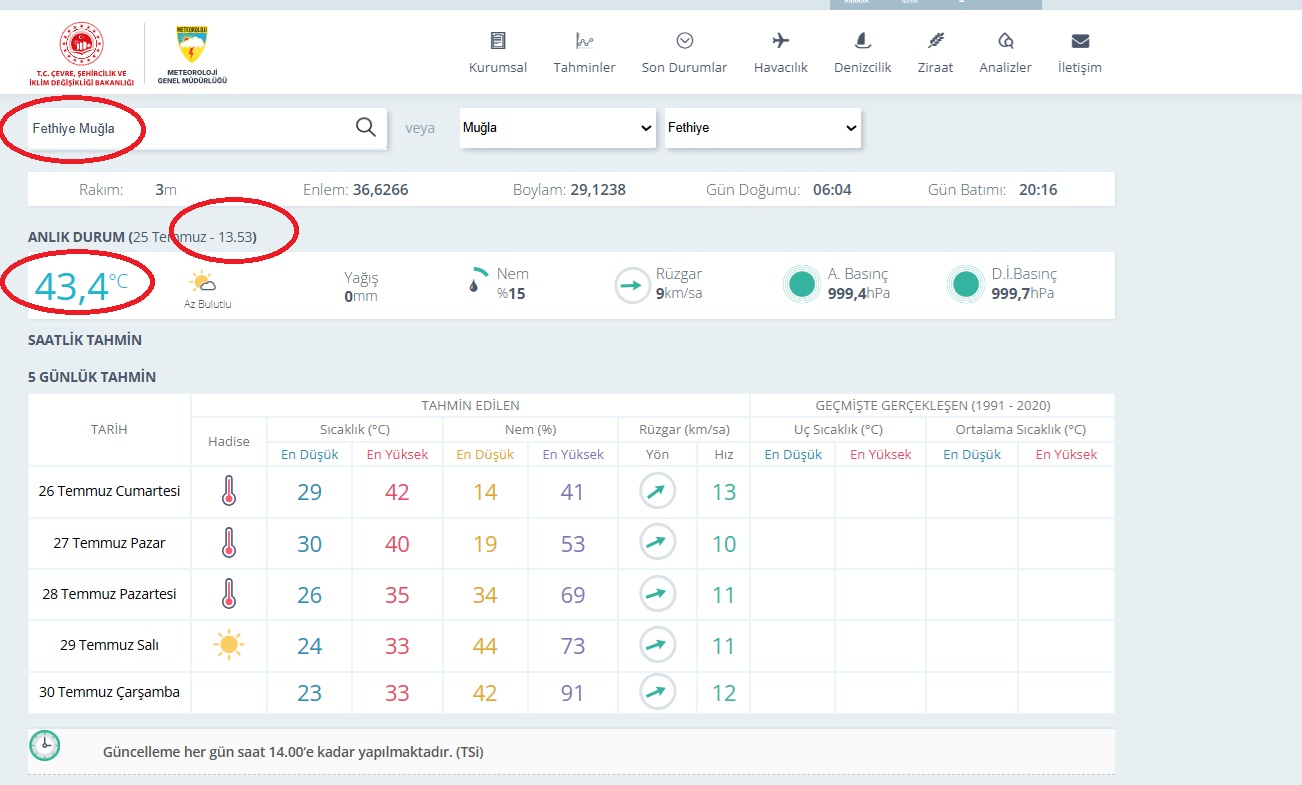Click the Havacılık airplane icon
The width and height of the screenshot is (1302, 785).
coord(780,41)
